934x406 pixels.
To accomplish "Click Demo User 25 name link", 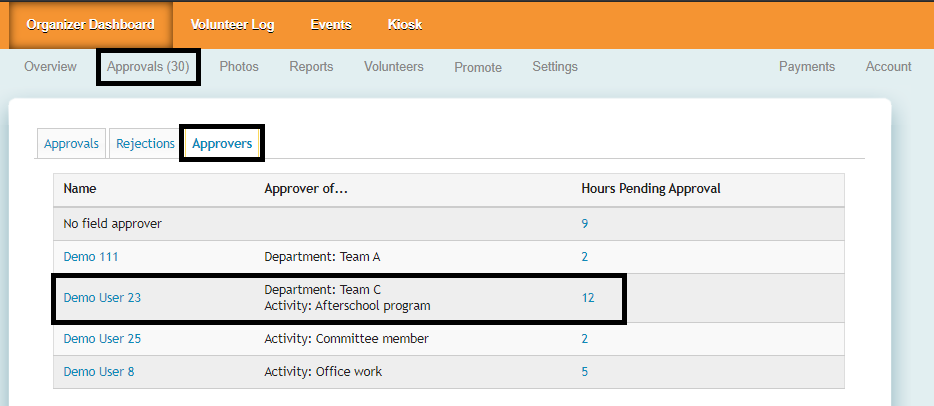I will click(102, 339).
